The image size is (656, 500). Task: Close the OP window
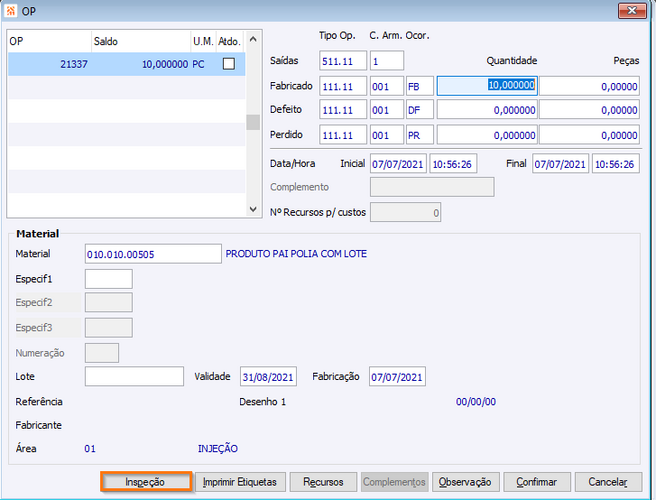pos(632,10)
